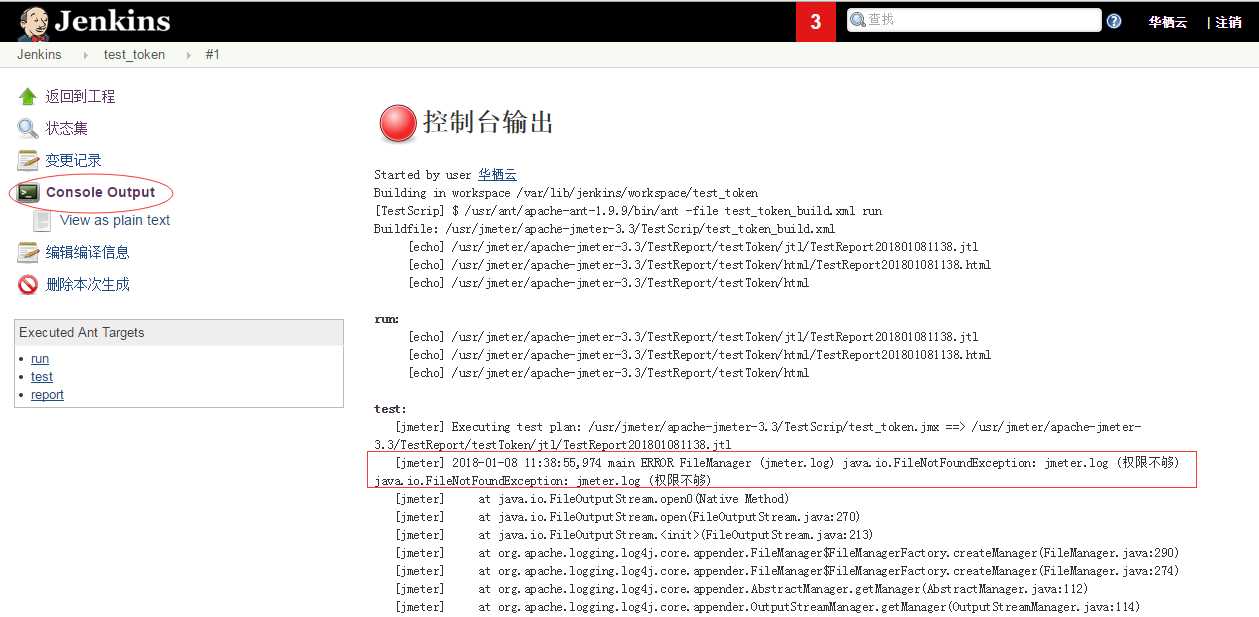The image size is (1259, 617).
Task: Click the FileManager.java:274 stack line
Action: point(787,571)
